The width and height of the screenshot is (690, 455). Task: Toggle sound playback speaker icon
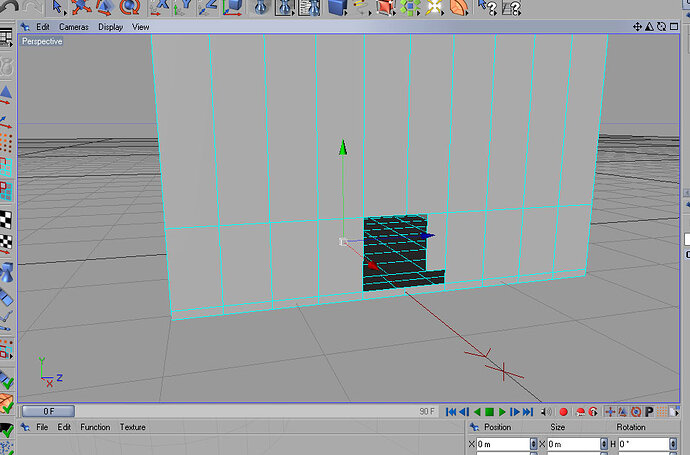(x=546, y=412)
